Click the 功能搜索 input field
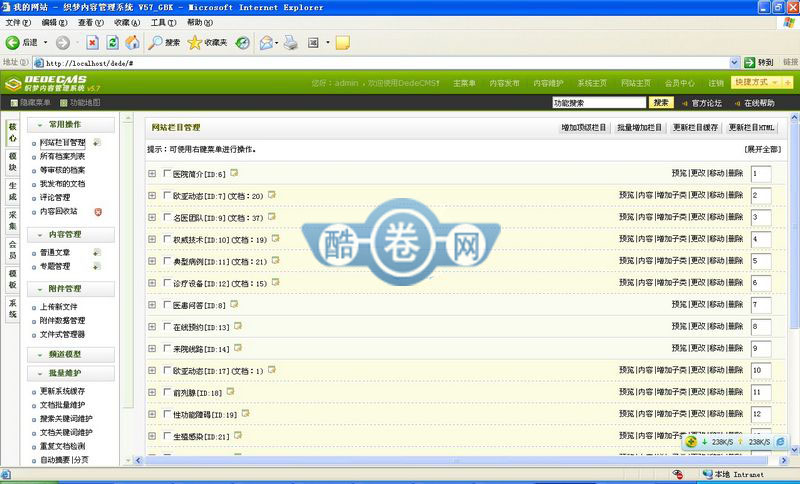This screenshot has height=484, width=800. (599, 103)
